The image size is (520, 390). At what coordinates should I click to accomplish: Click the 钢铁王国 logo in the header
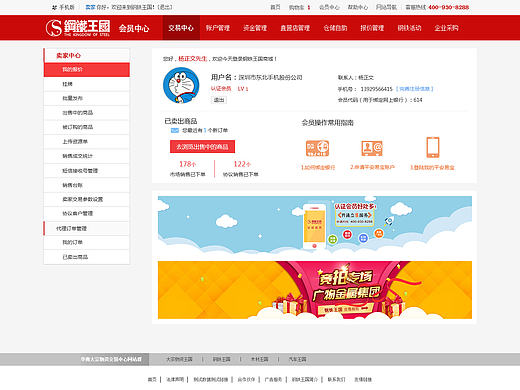point(78,28)
